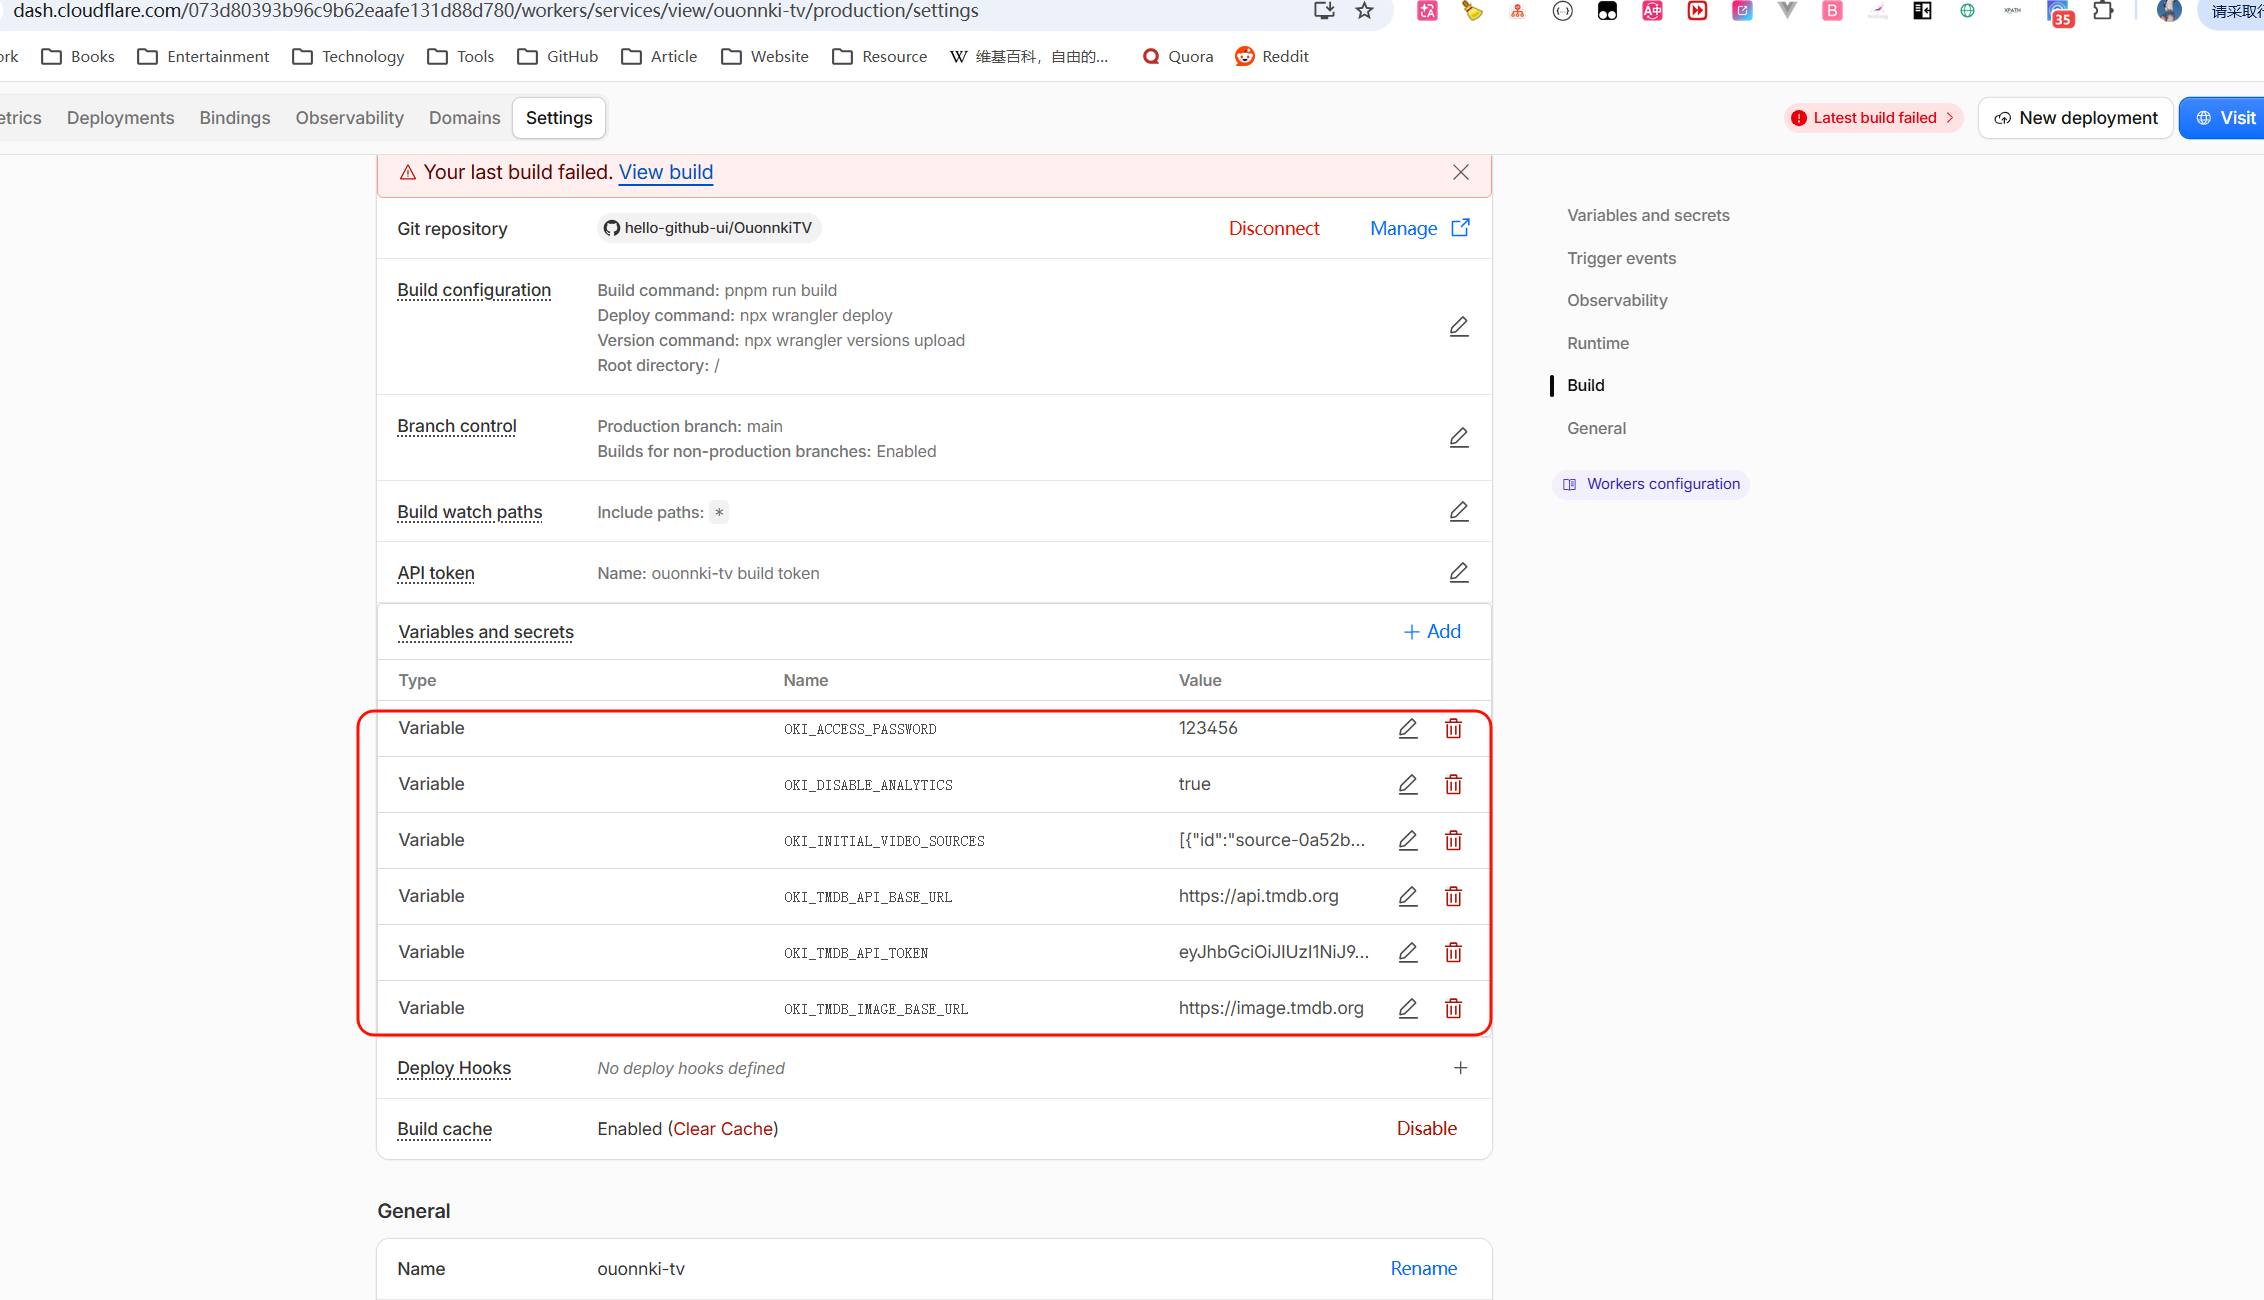Open the Quora bookmark
Screen dimensions: 2264x1300
(x=1178, y=57)
